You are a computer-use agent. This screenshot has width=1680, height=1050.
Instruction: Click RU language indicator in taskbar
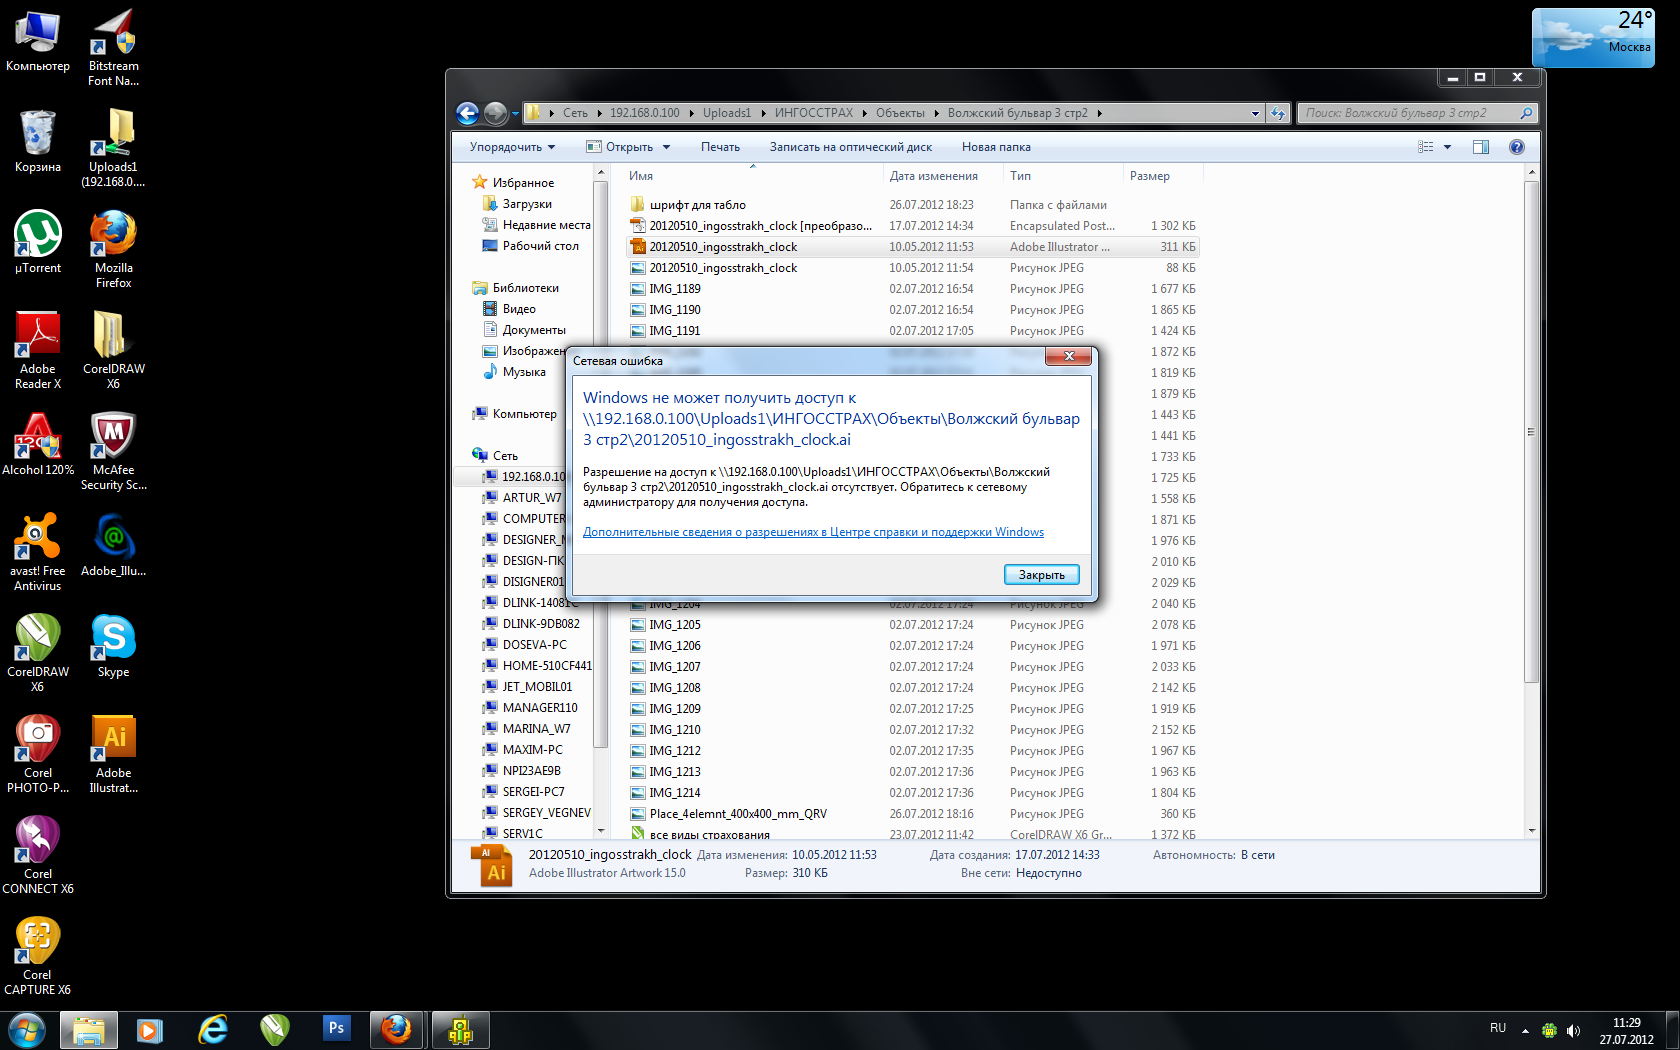pyautogui.click(x=1498, y=1028)
